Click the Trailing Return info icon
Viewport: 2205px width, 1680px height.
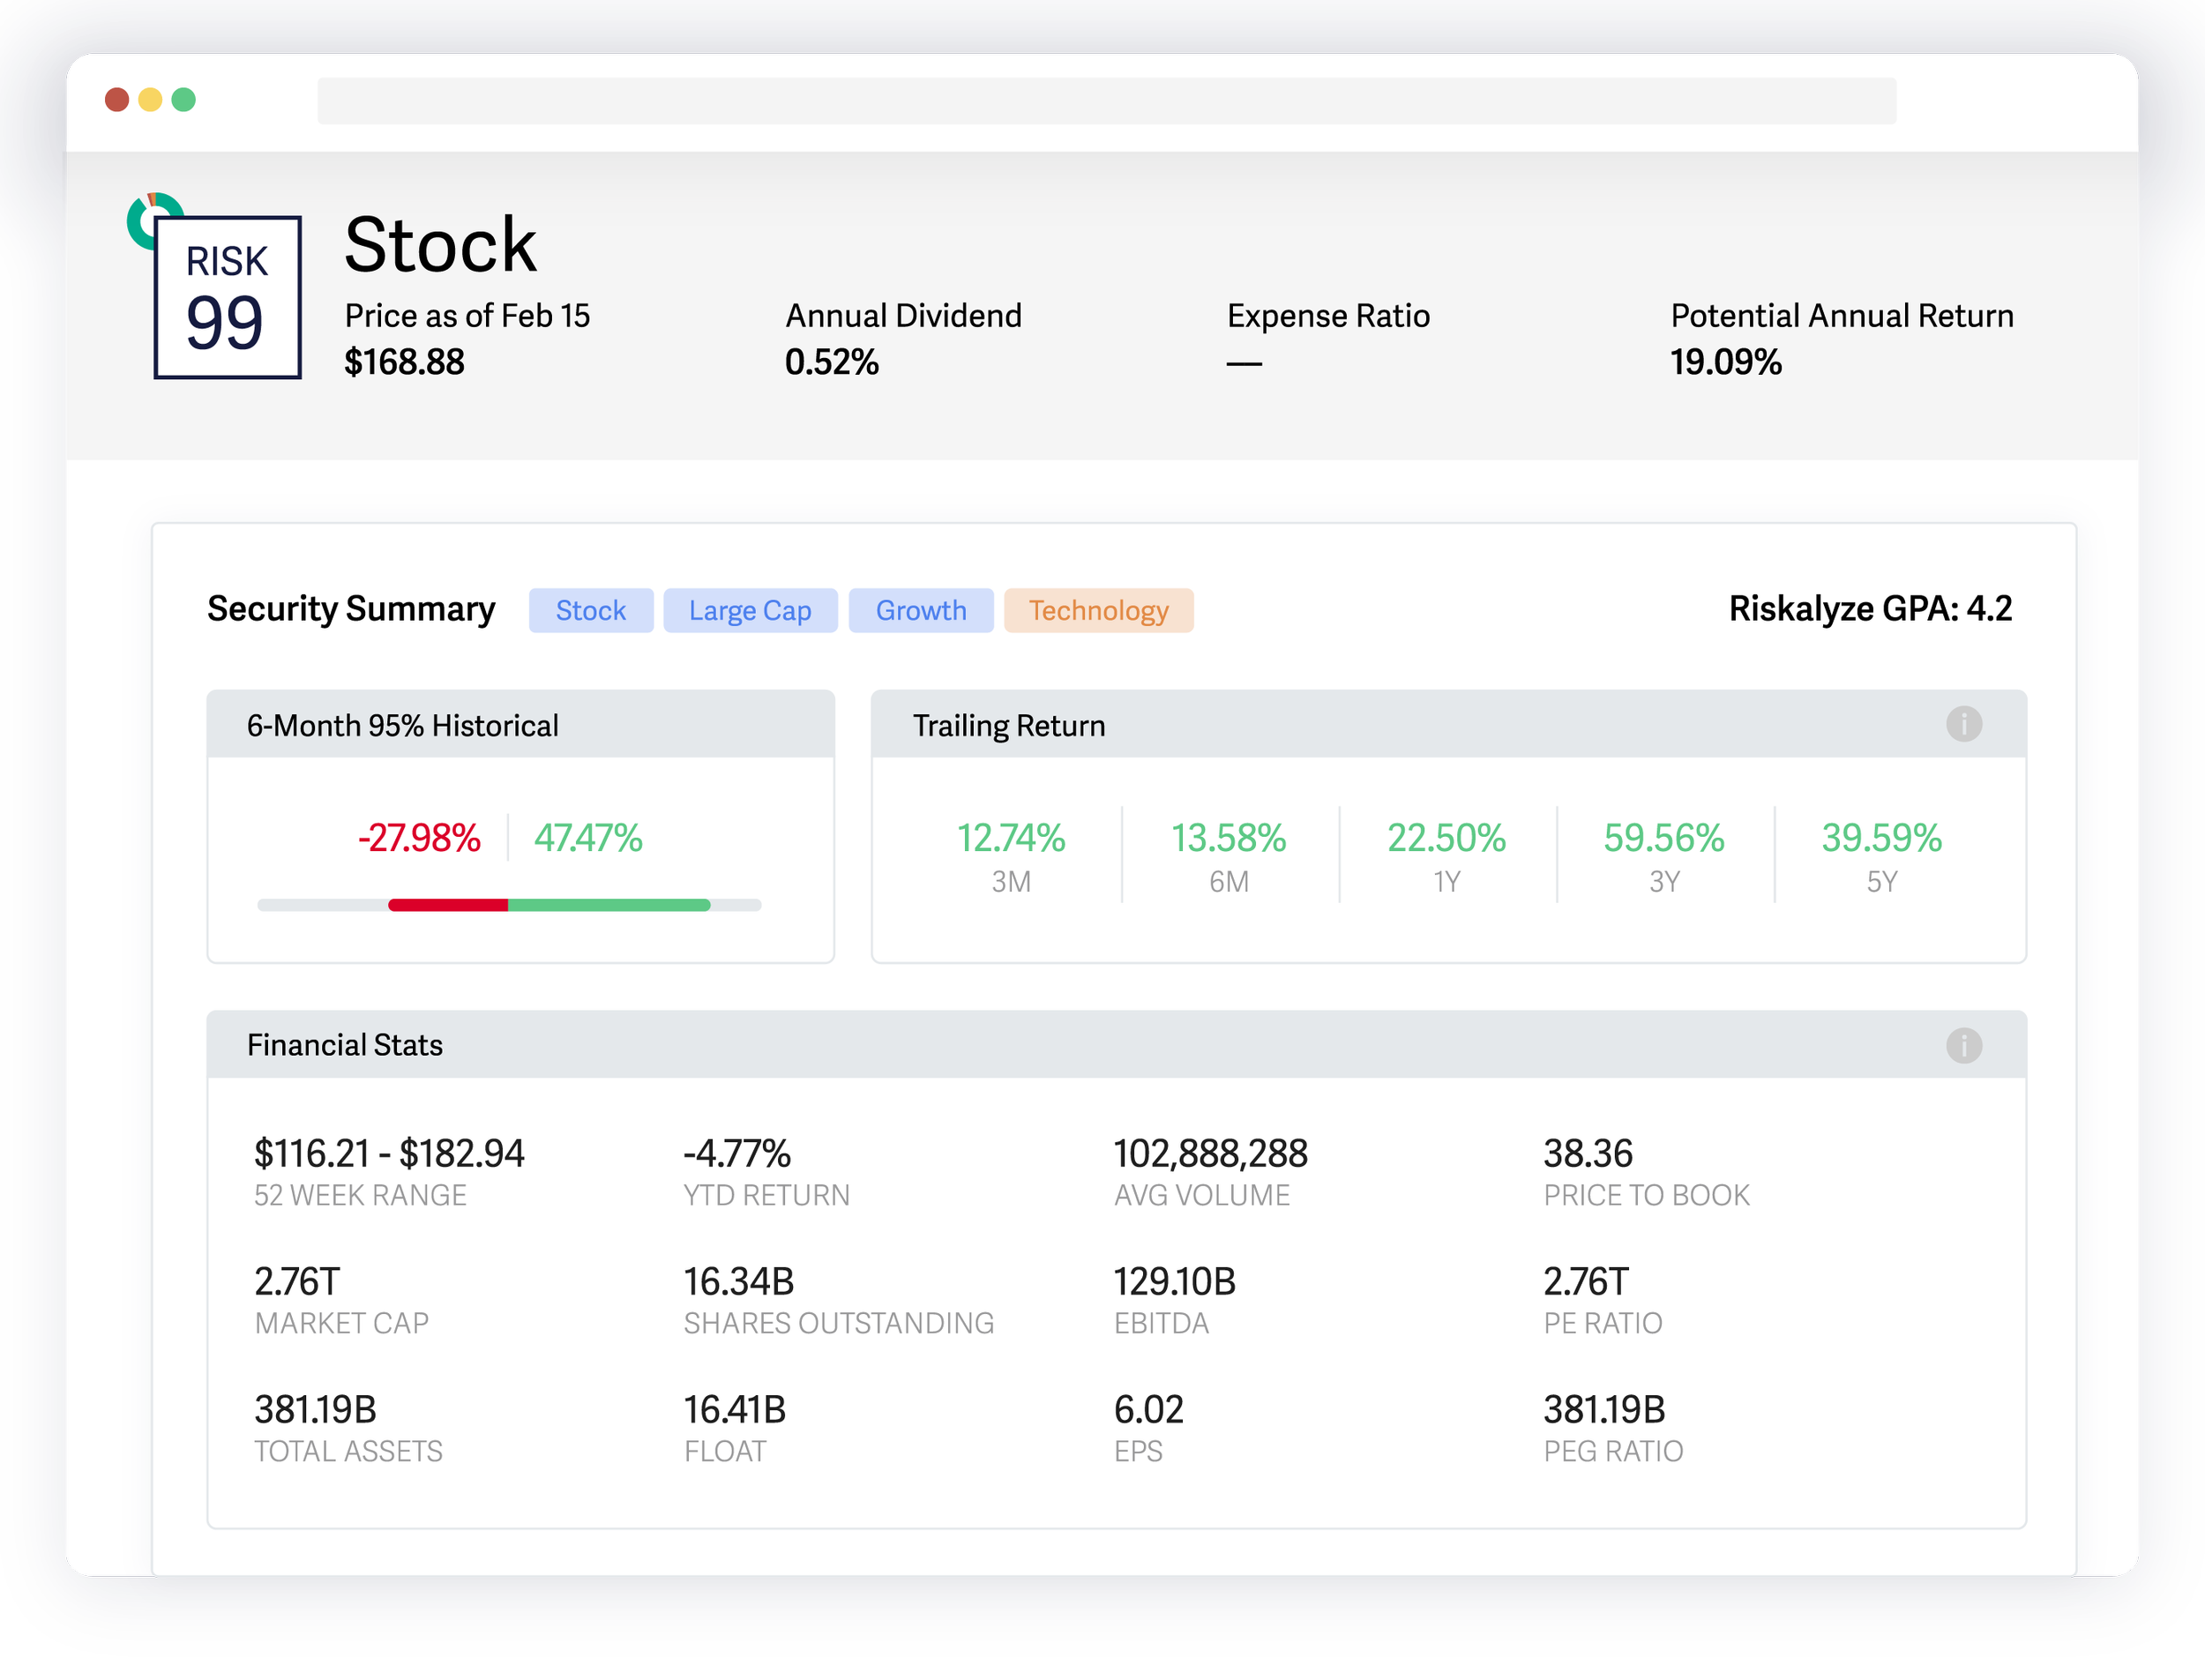click(1963, 724)
